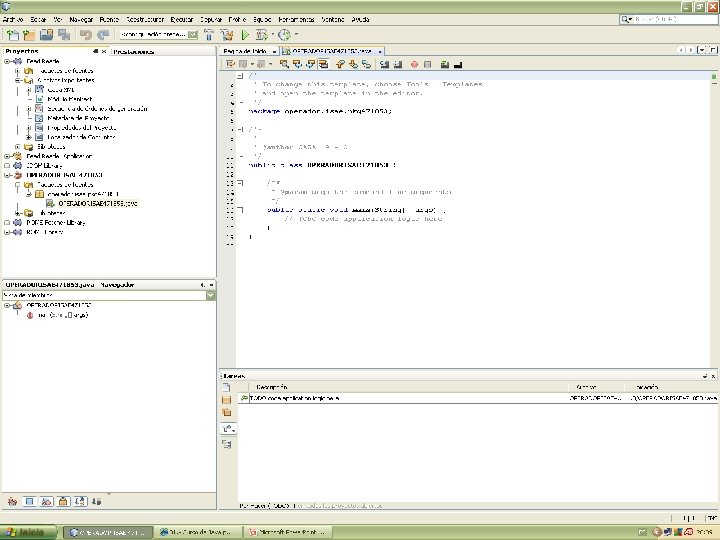Click the Profile Project clock icon

click(283, 35)
